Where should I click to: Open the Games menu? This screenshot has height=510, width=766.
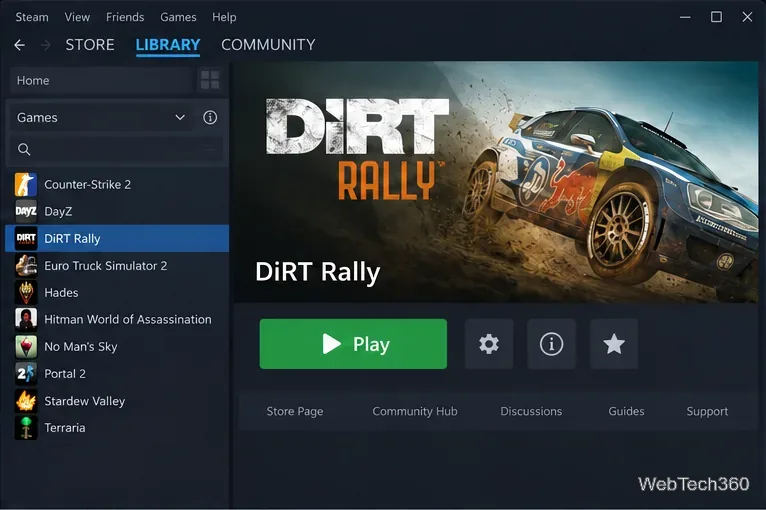click(x=178, y=17)
